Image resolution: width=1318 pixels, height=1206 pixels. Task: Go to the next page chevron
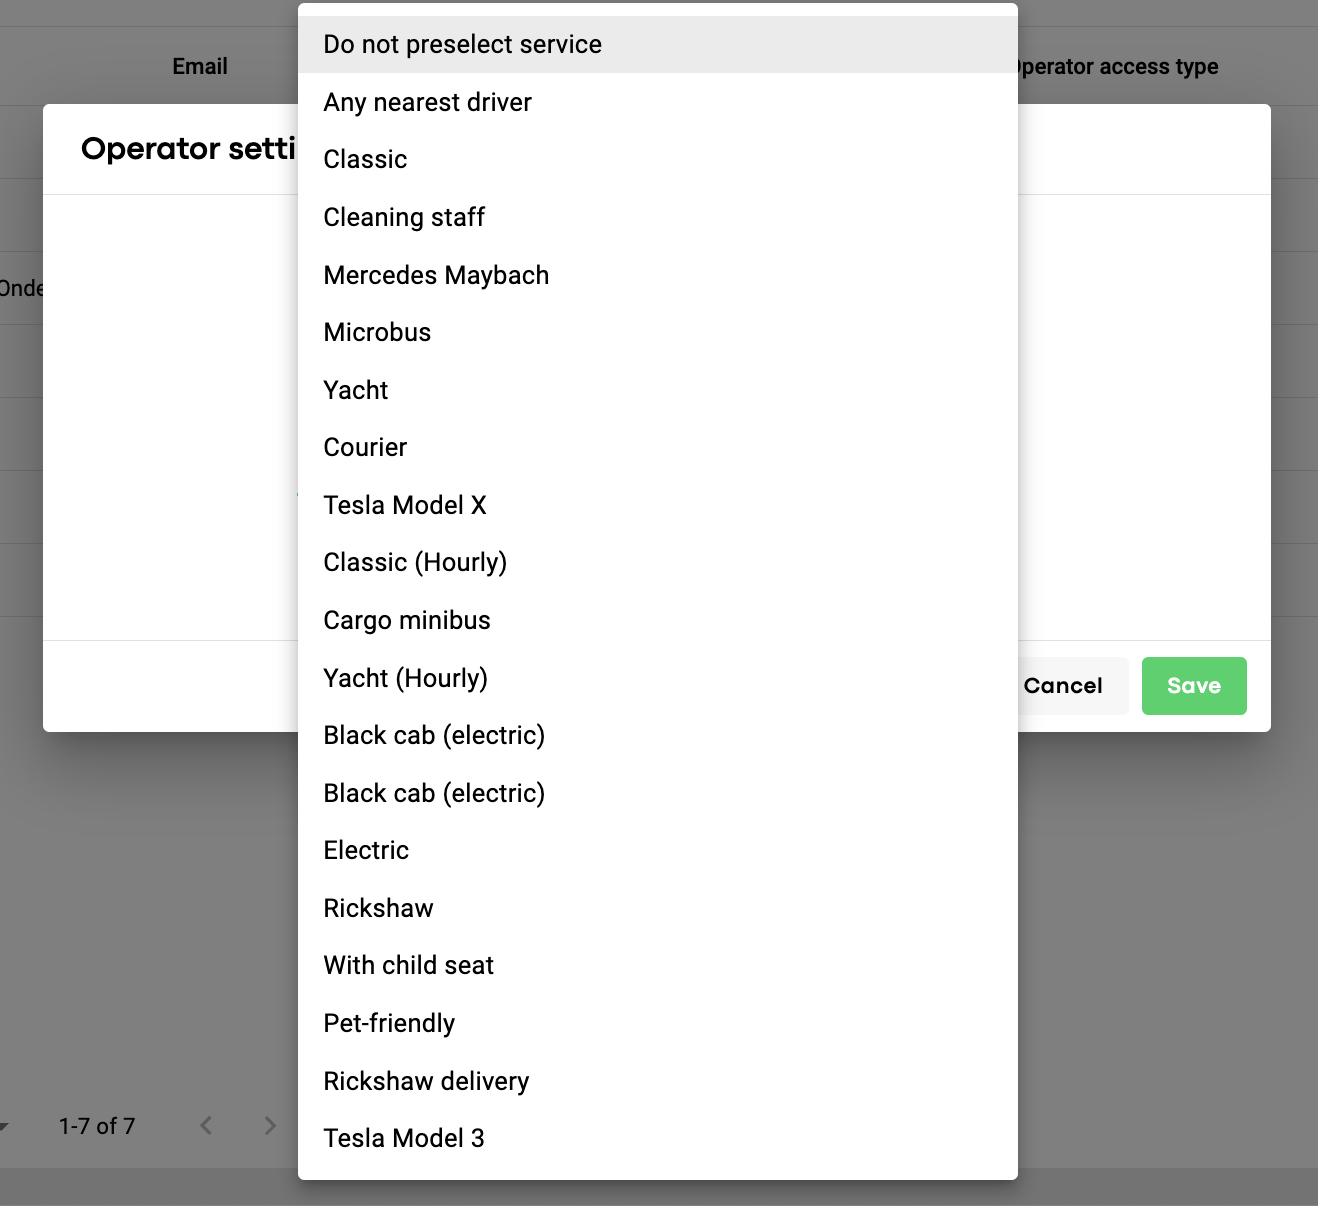click(x=270, y=1126)
